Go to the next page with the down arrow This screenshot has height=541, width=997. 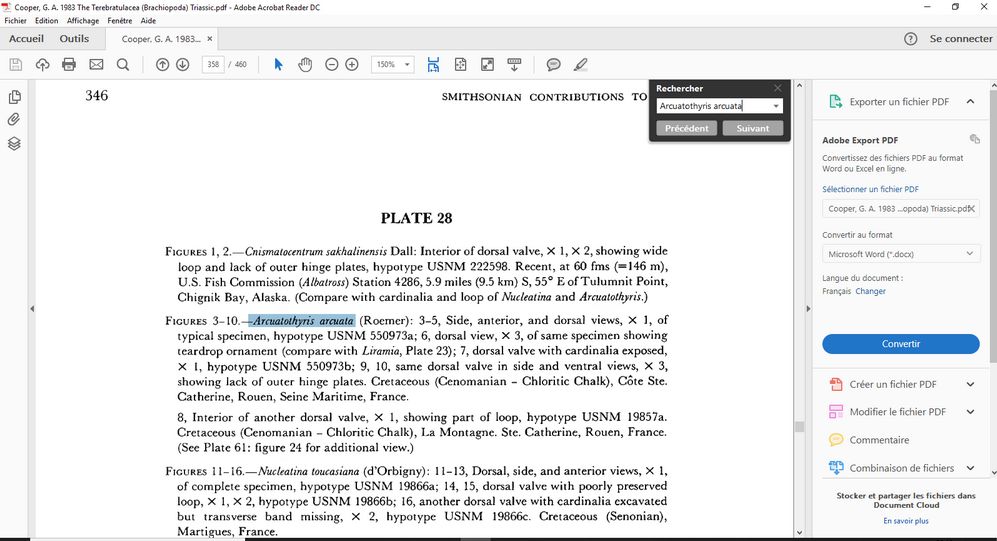pos(182,64)
